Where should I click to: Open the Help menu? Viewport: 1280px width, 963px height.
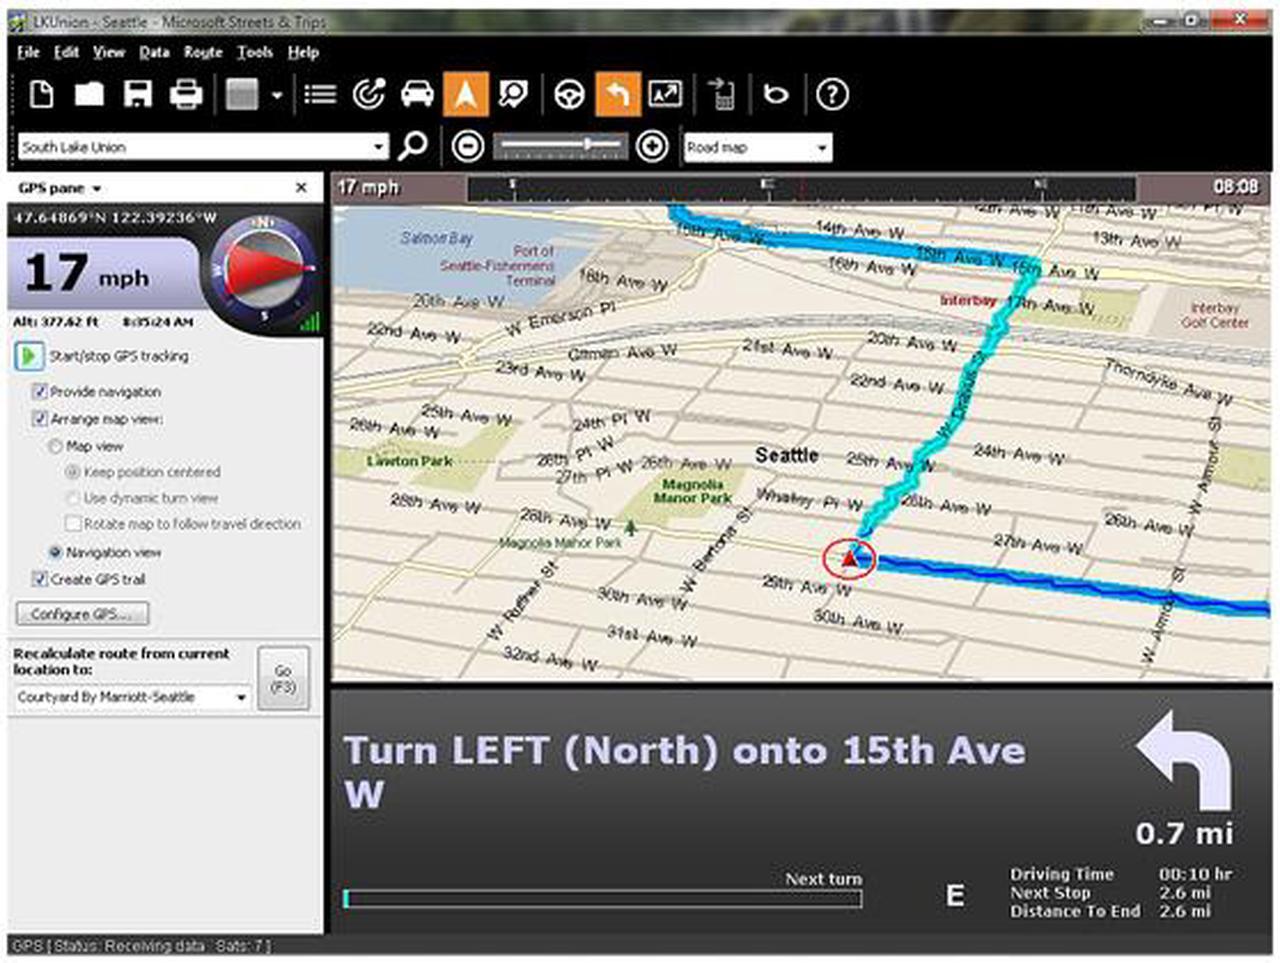pos(303,52)
